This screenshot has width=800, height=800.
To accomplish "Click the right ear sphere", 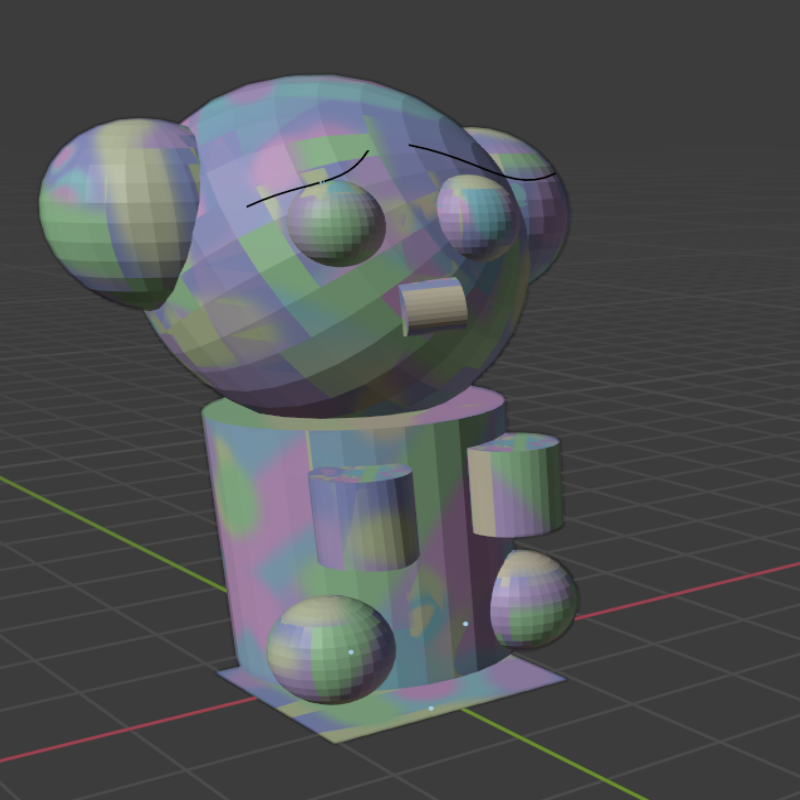I will point(520,200).
